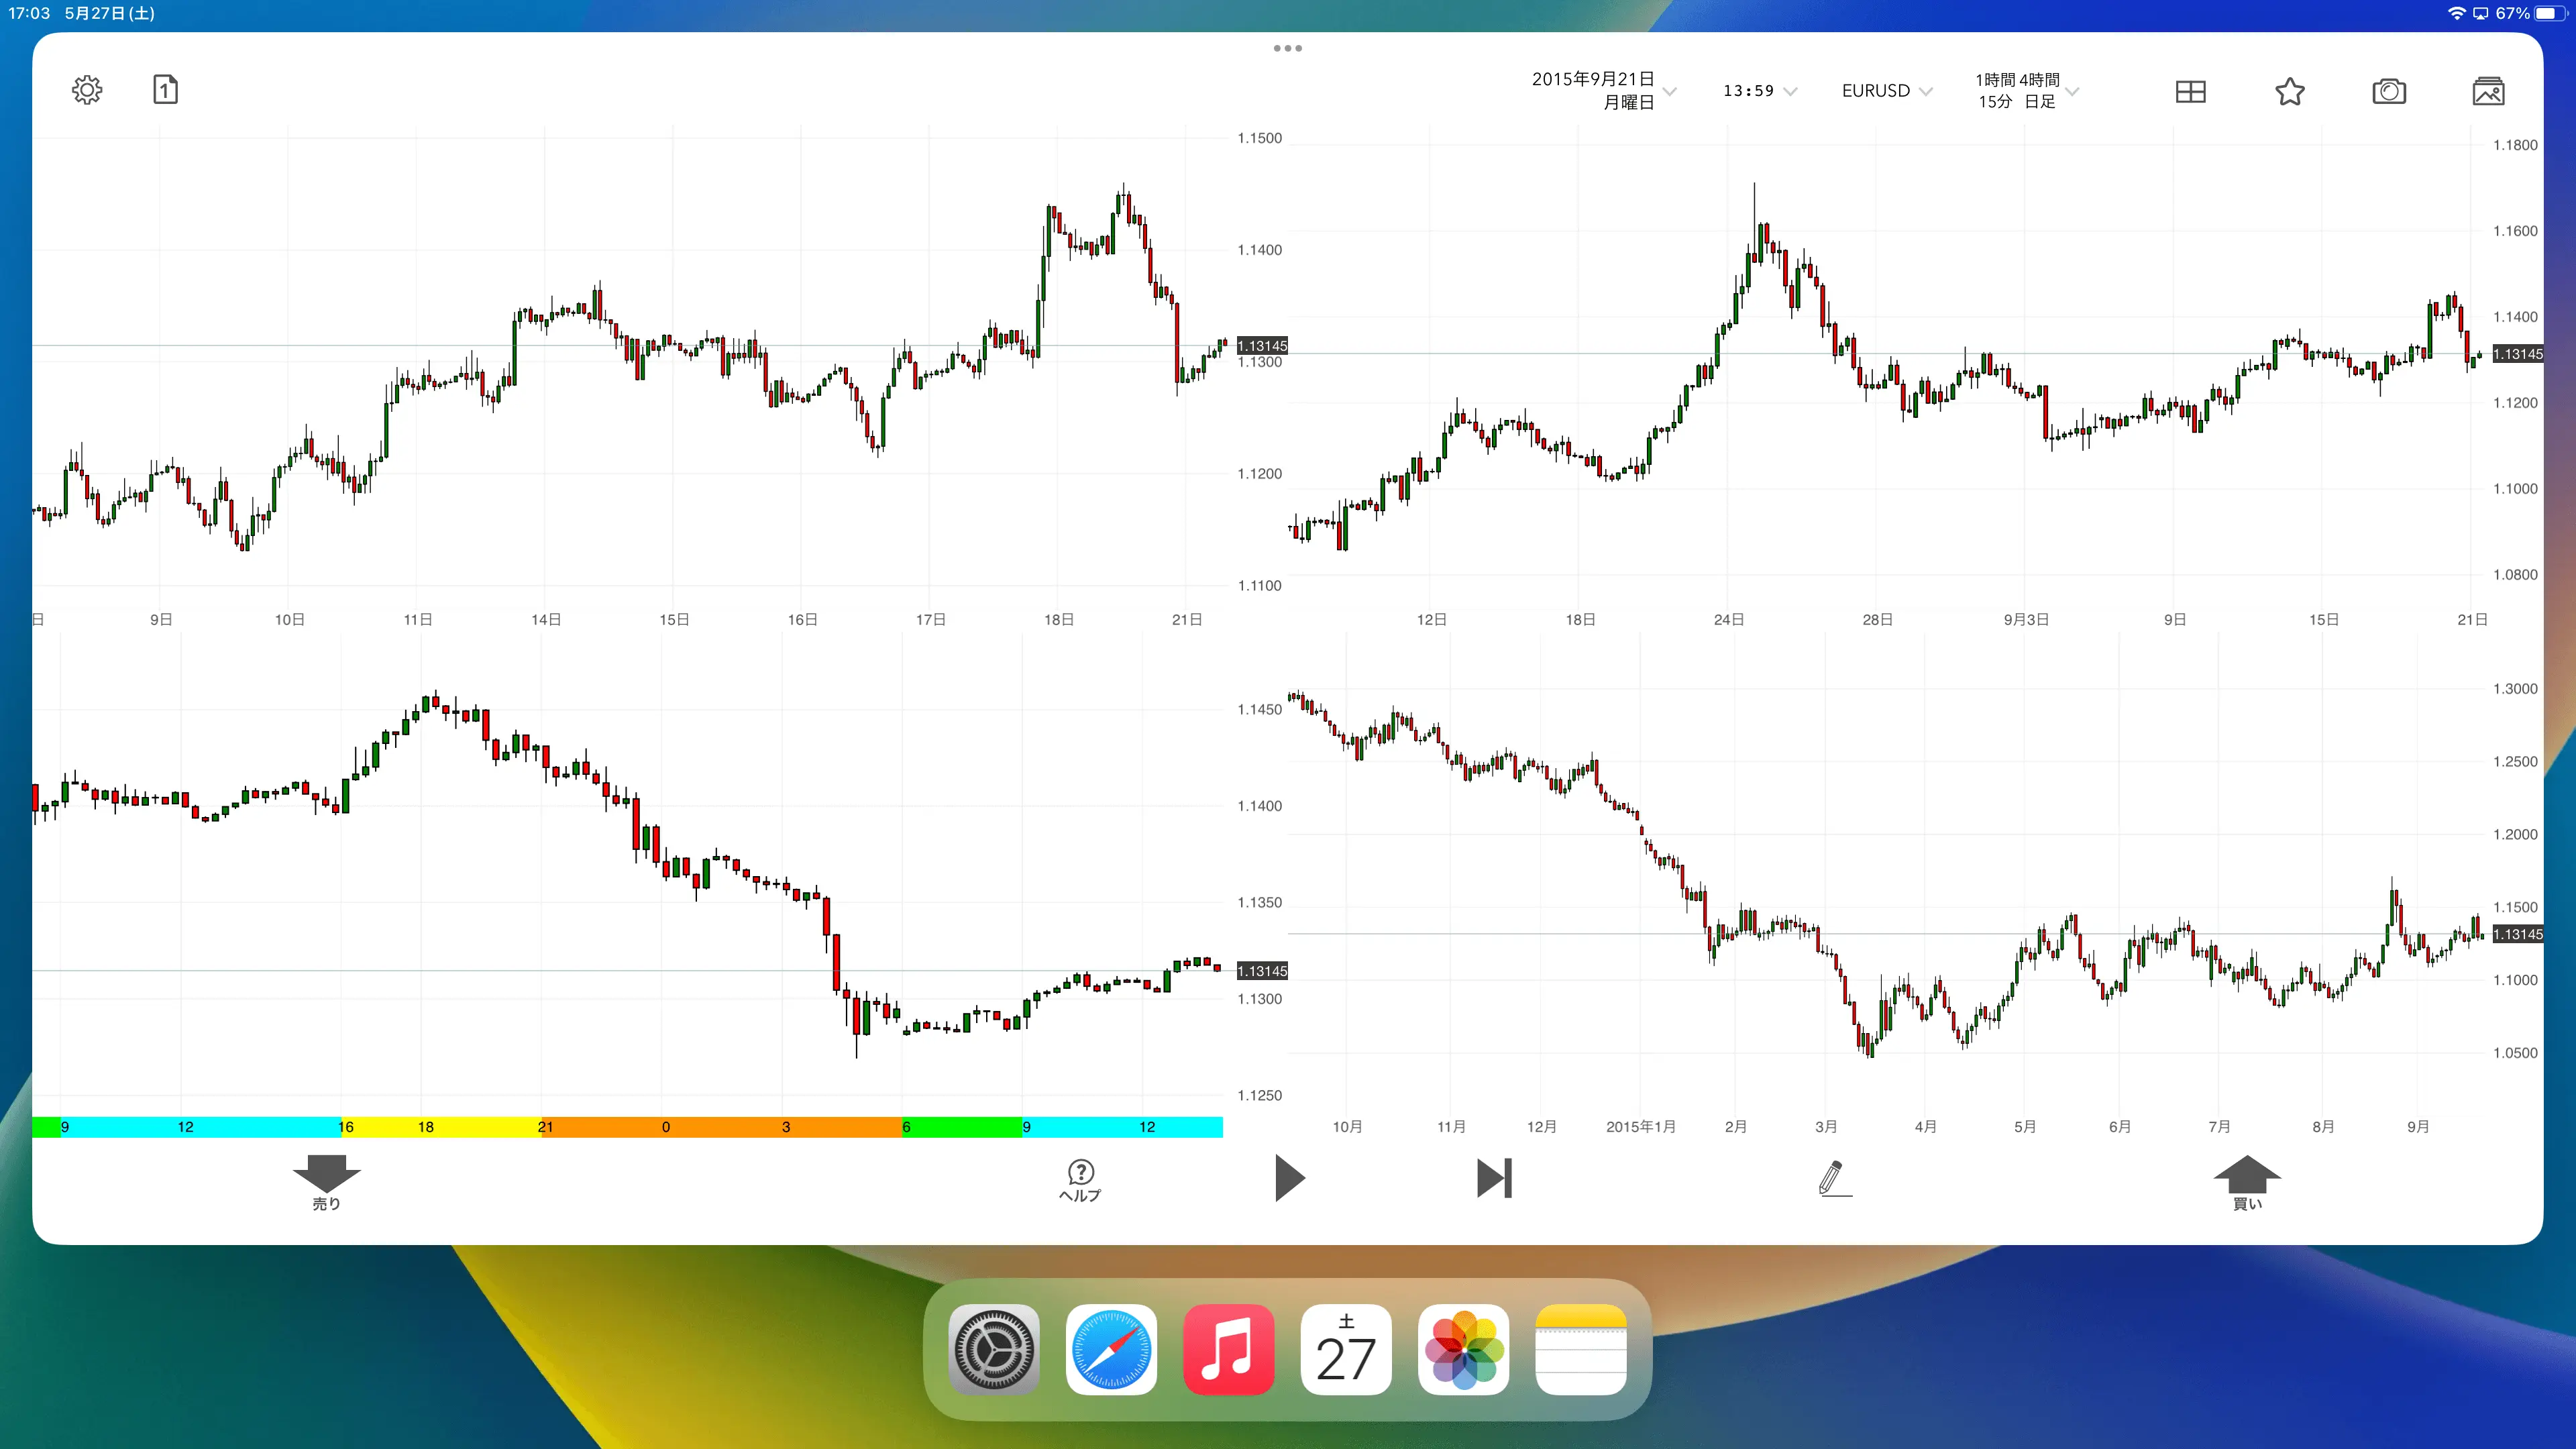The width and height of the screenshot is (2576, 1449).
Task: Tap the sell down arrow
Action: (326, 1182)
